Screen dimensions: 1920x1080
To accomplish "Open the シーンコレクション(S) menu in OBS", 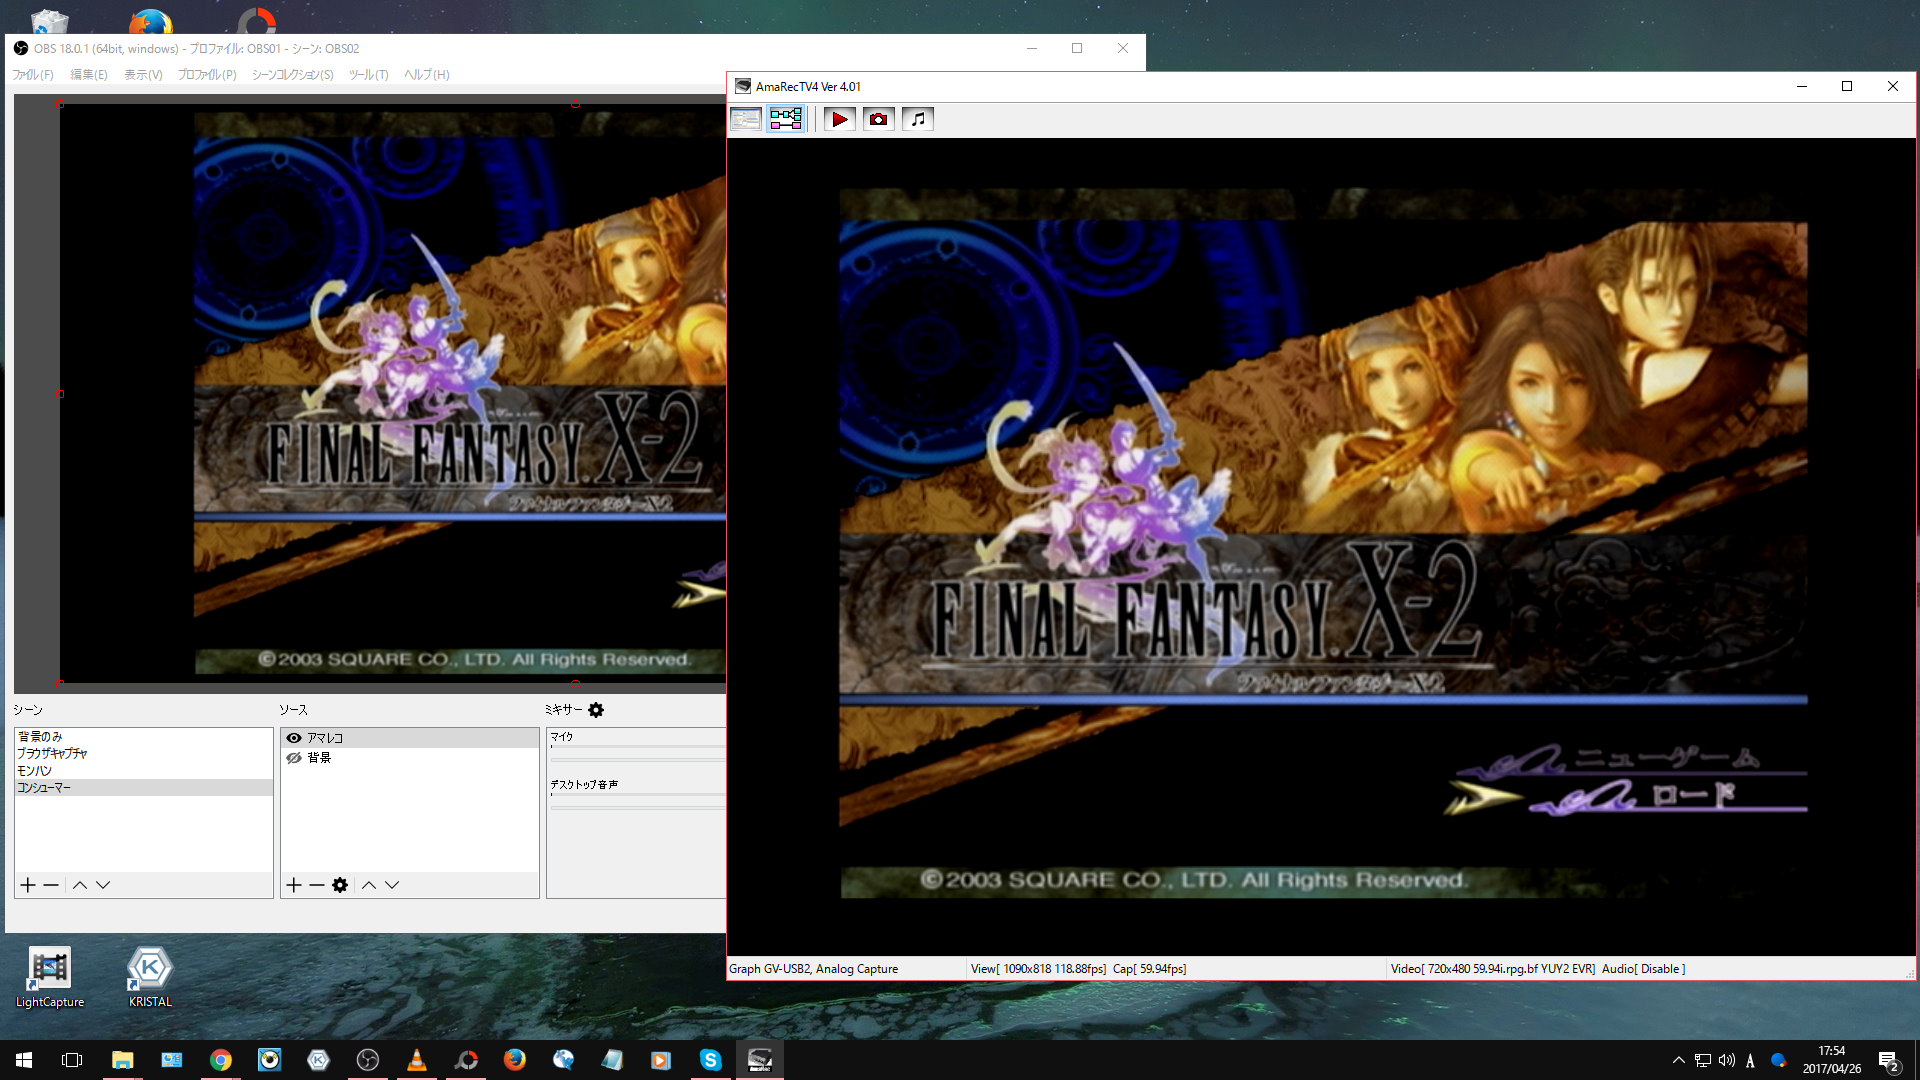I will point(293,75).
